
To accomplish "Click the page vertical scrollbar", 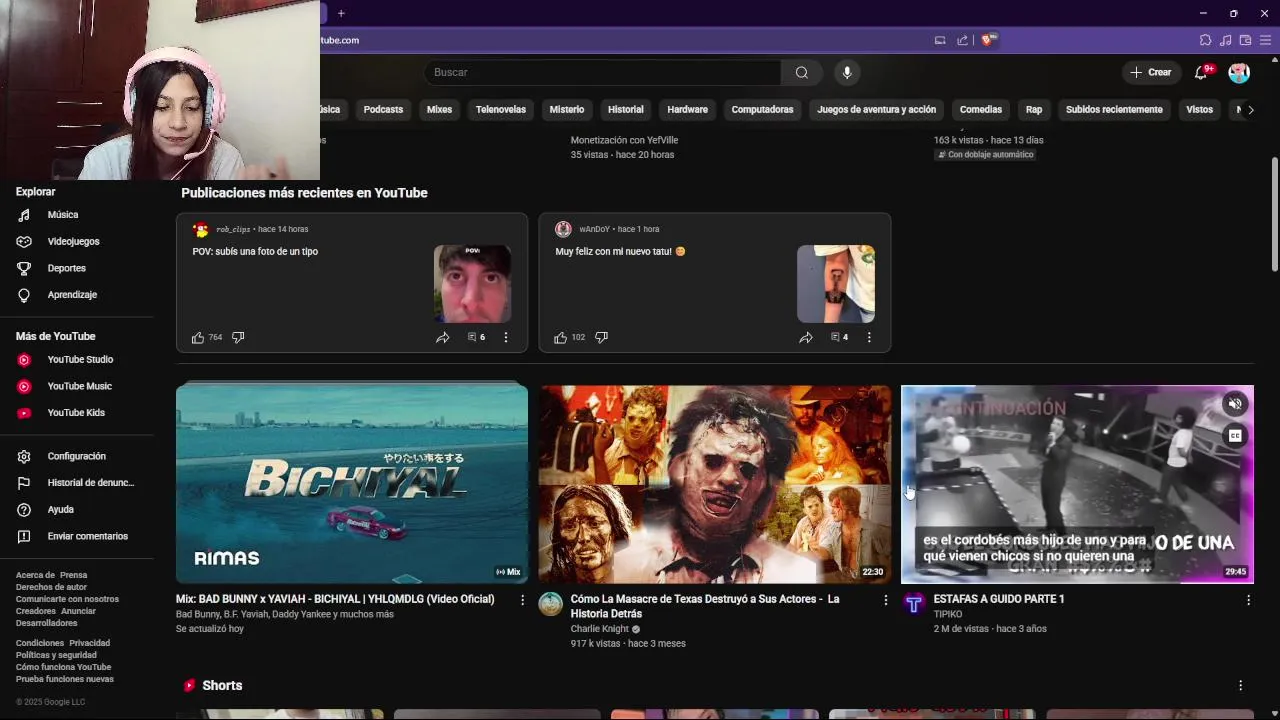I will 1274,215.
